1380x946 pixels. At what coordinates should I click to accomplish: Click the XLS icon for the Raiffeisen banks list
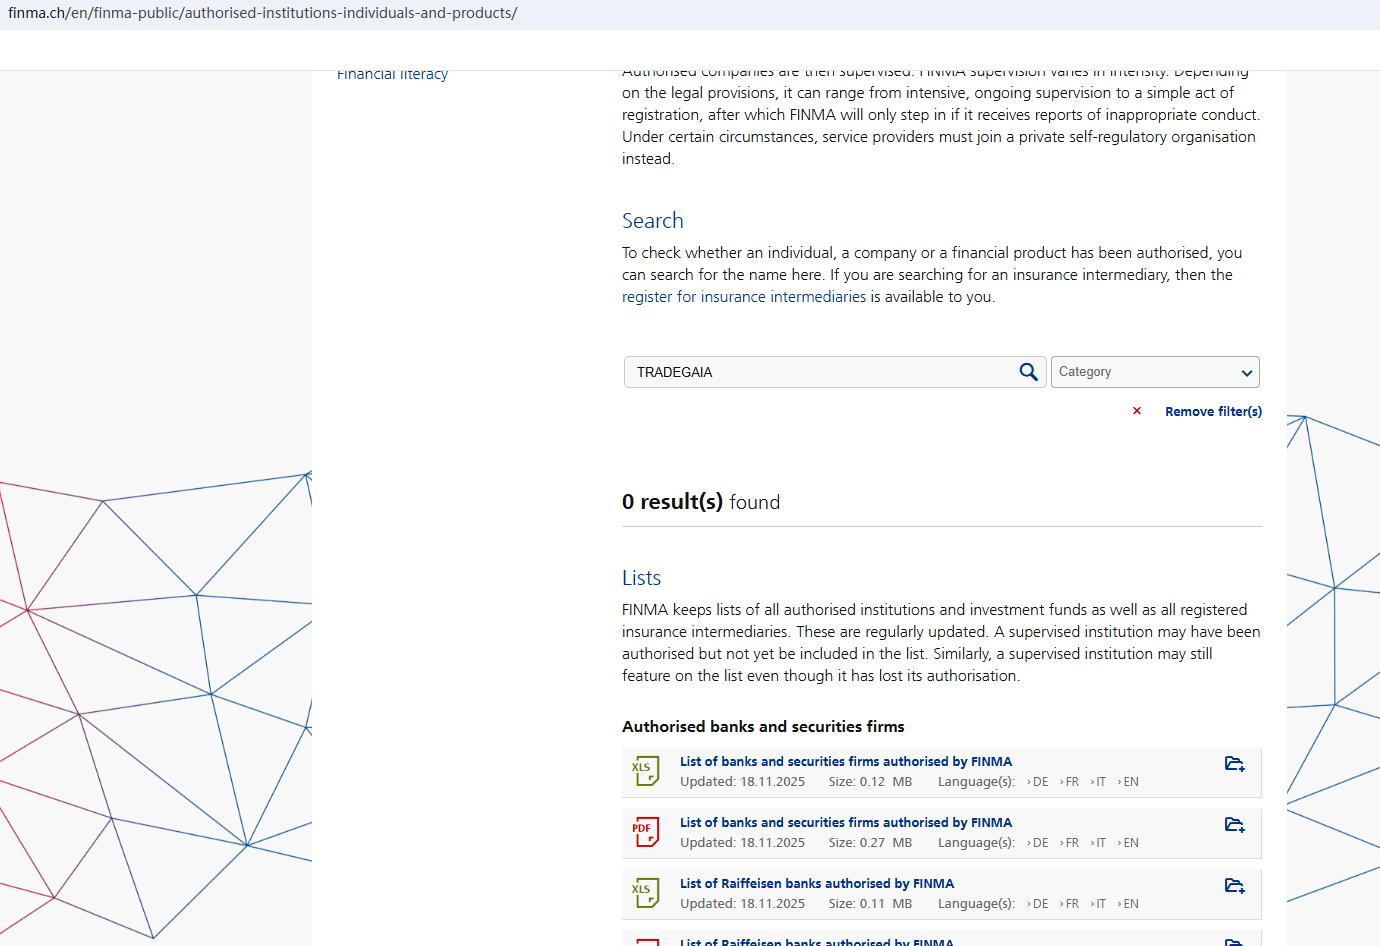(x=645, y=893)
